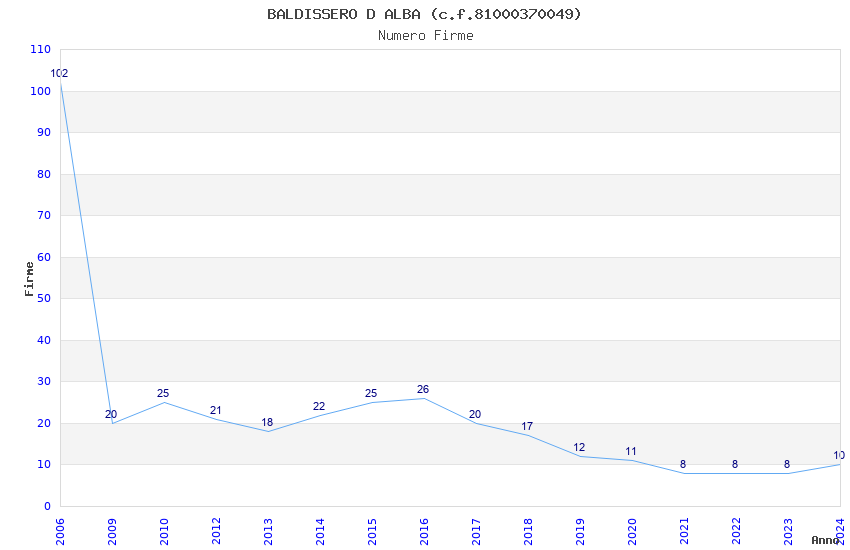Select the x-axis year 2014
This screenshot has width=850, height=550.
[320, 532]
